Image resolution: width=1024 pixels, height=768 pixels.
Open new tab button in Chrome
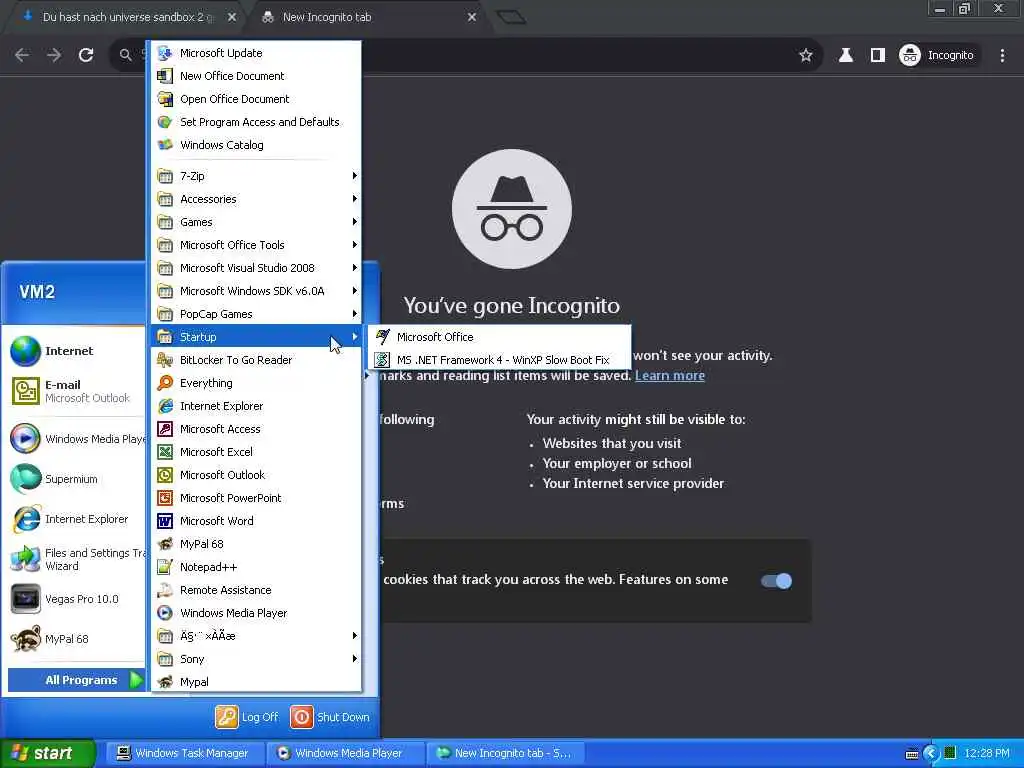click(511, 18)
